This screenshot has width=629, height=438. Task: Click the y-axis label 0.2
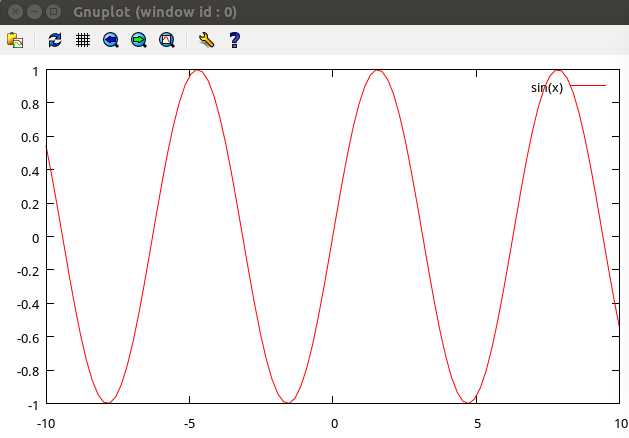pos(30,205)
